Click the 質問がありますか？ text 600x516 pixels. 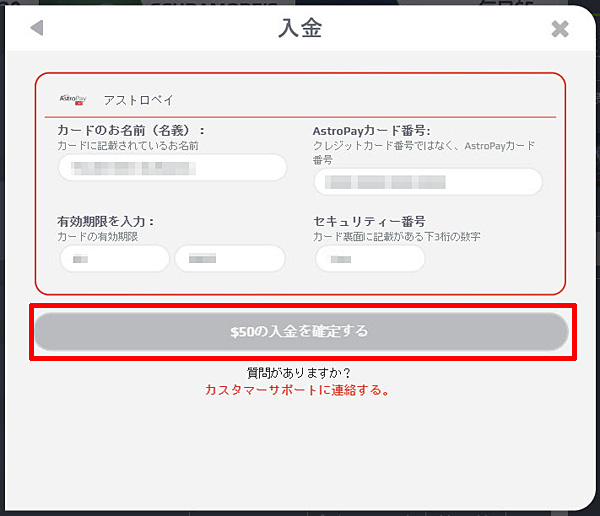[x=298, y=373]
